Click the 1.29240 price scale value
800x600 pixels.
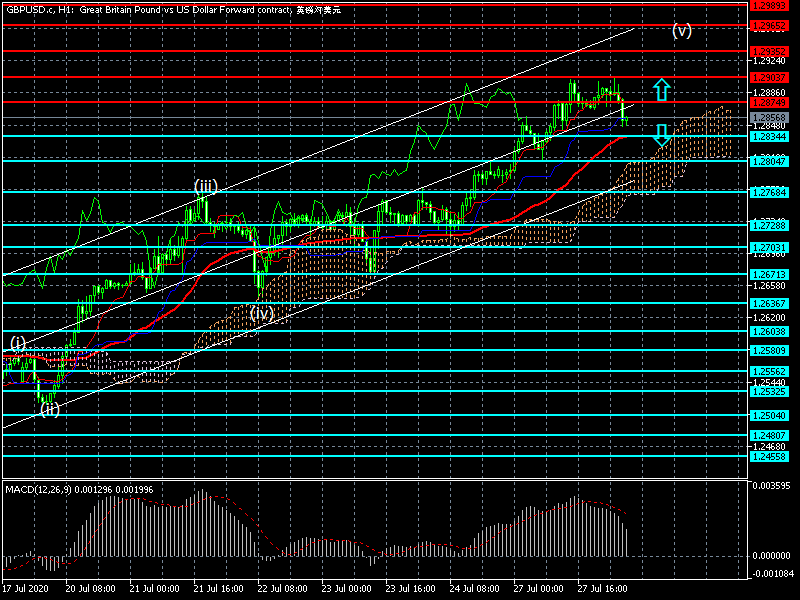[769, 61]
